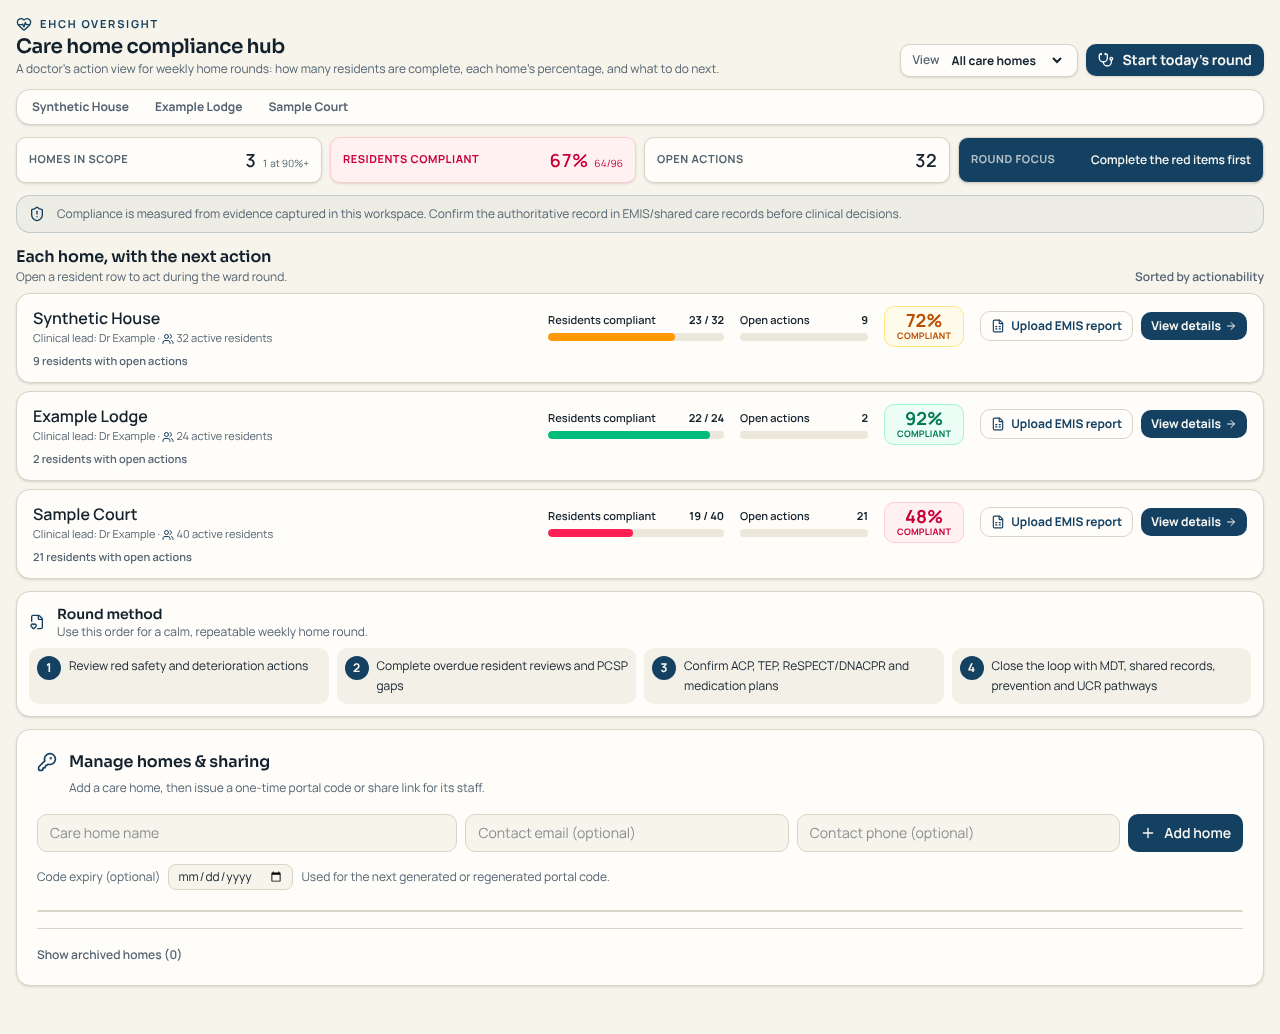
Task: View details for Sample Court
Action: (x=1194, y=522)
